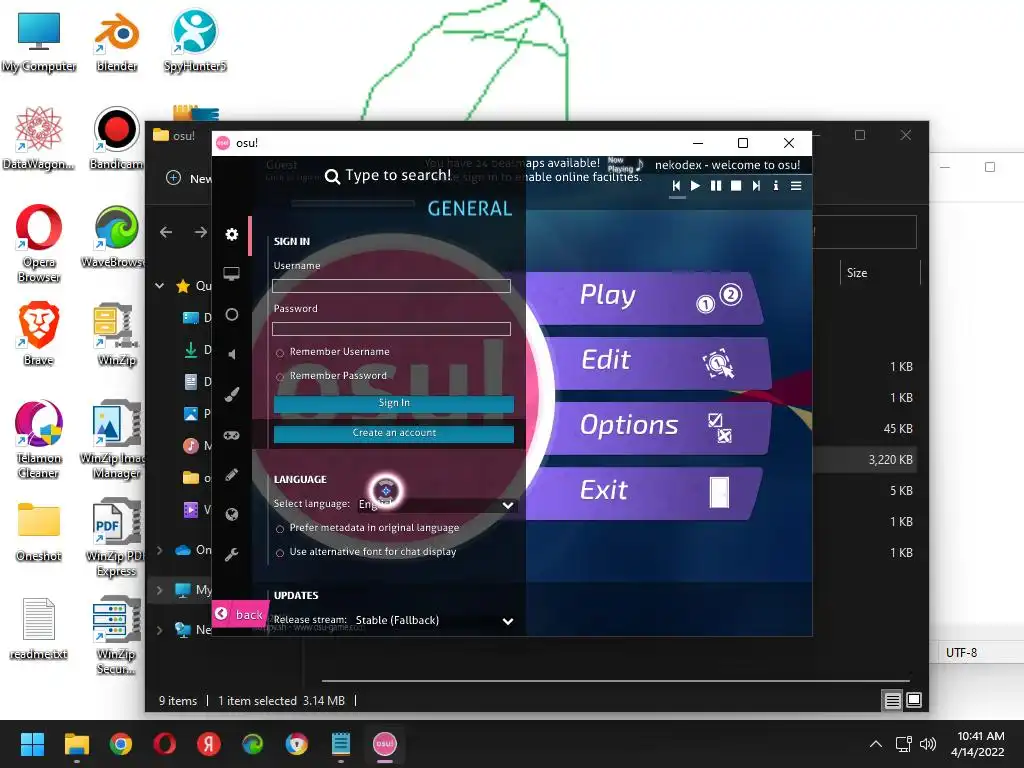Enable Remember Password option
The width and height of the screenshot is (1024, 768).
280,377
